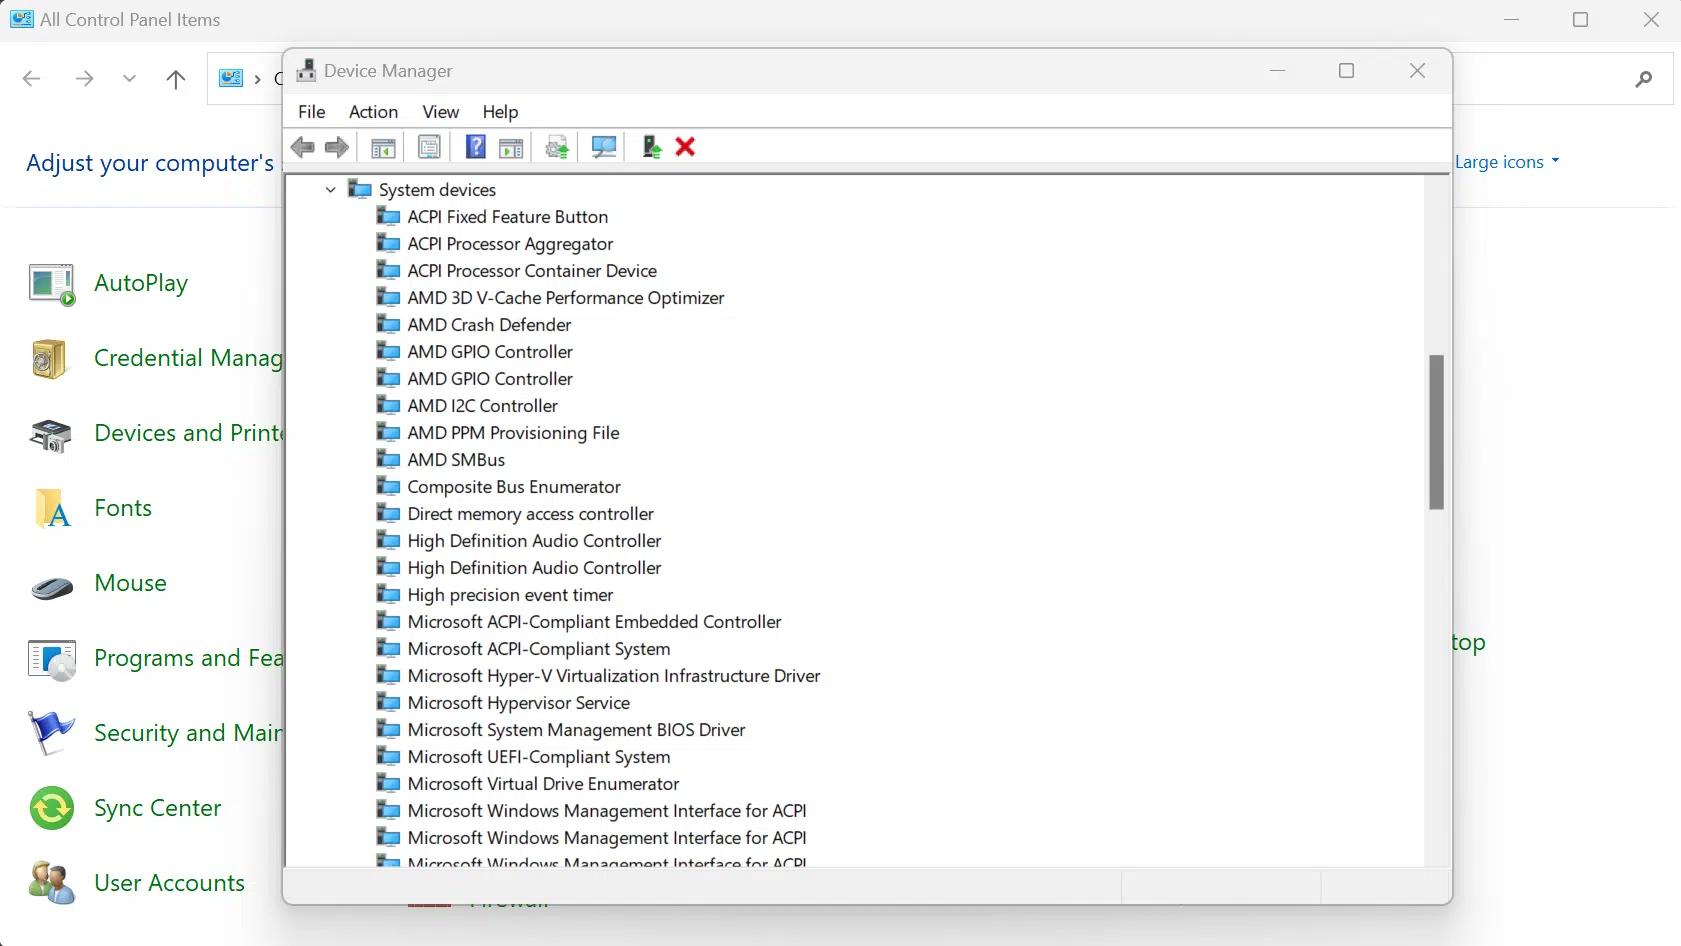Scan for hardware changes via monitor icon
The height and width of the screenshot is (946, 1681).
[604, 147]
